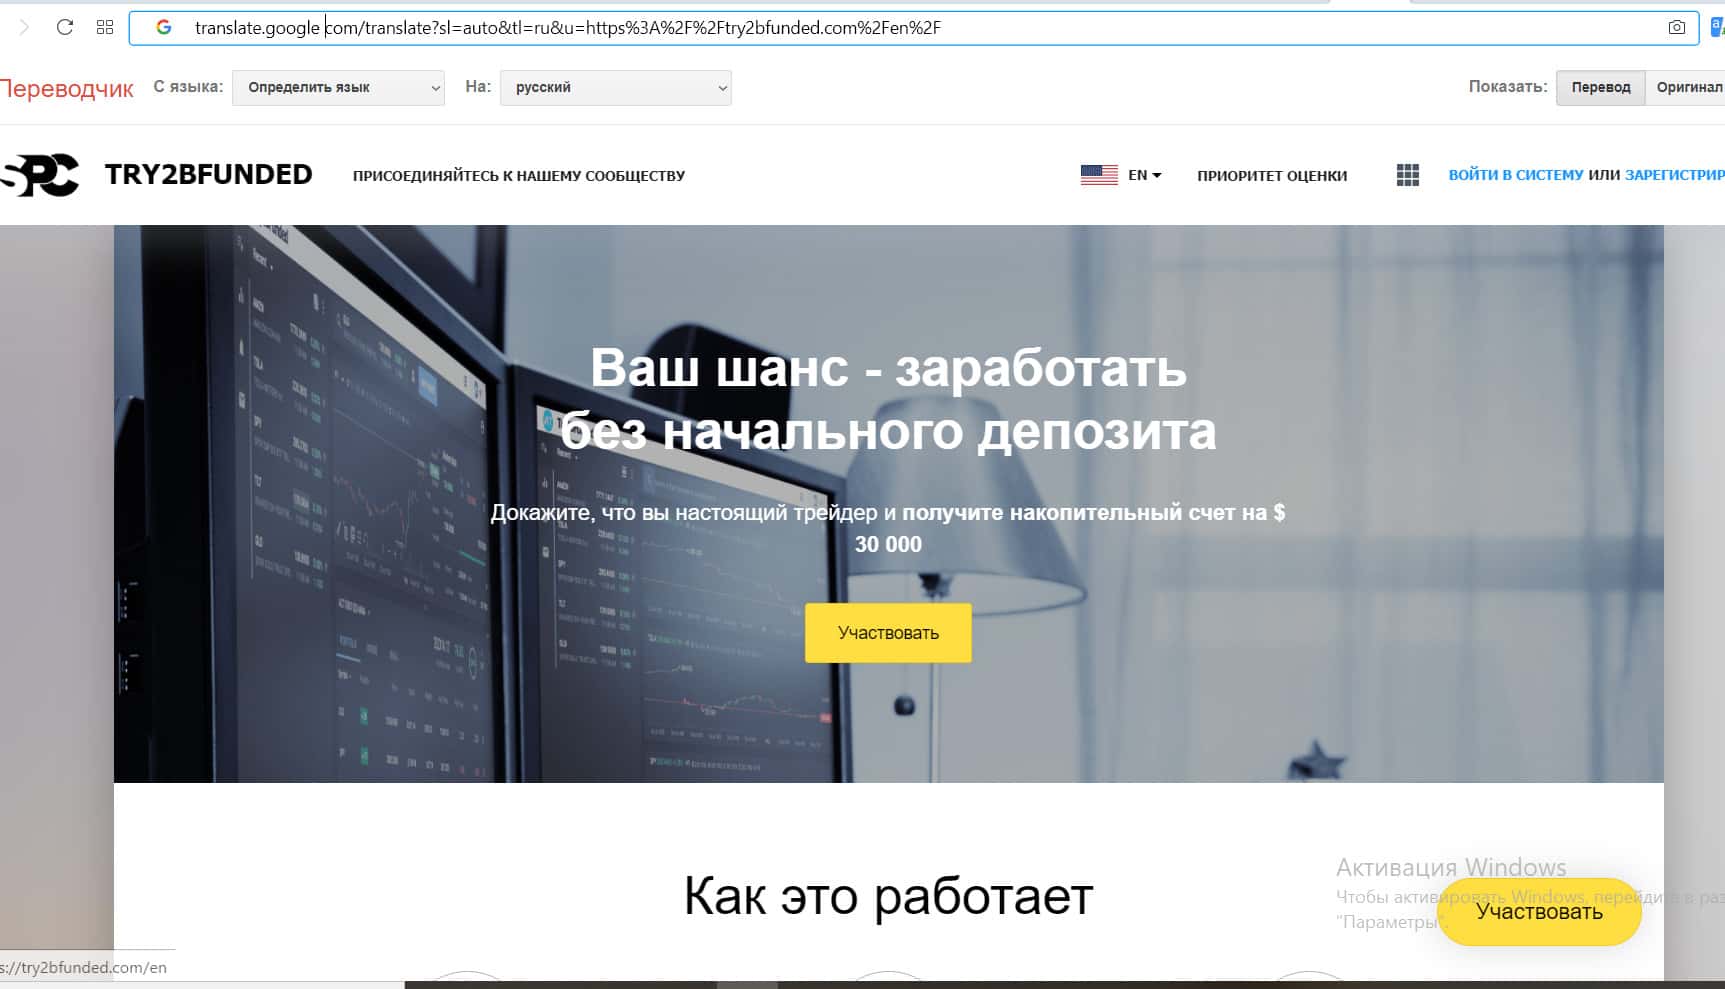Open the speed dial grid icon

(x=105, y=27)
